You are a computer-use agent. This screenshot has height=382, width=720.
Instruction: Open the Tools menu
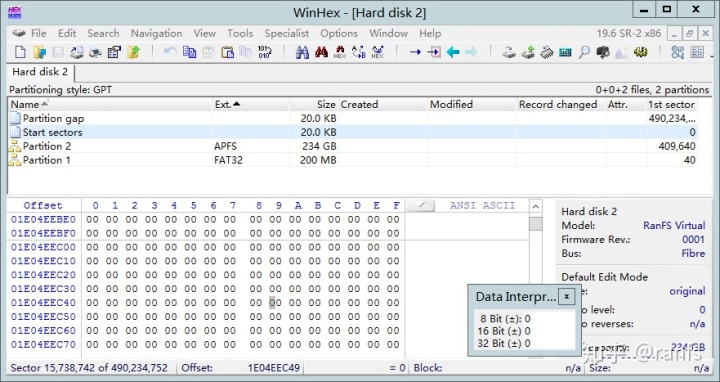pos(240,33)
